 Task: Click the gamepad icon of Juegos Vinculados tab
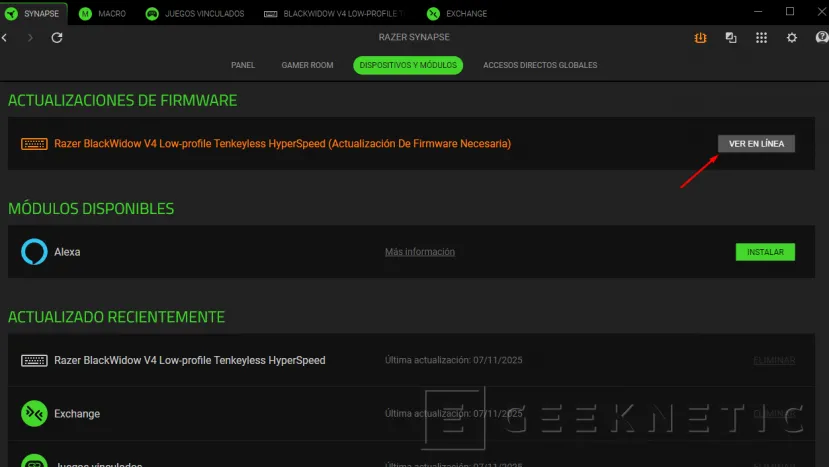click(152, 14)
